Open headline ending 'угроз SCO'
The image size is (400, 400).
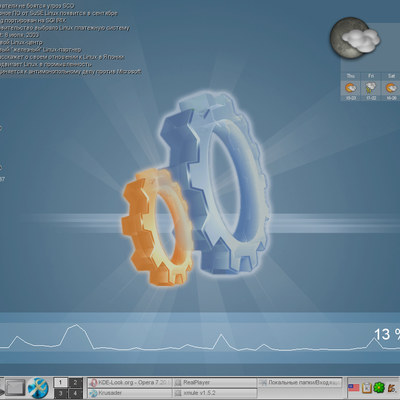point(37,6)
